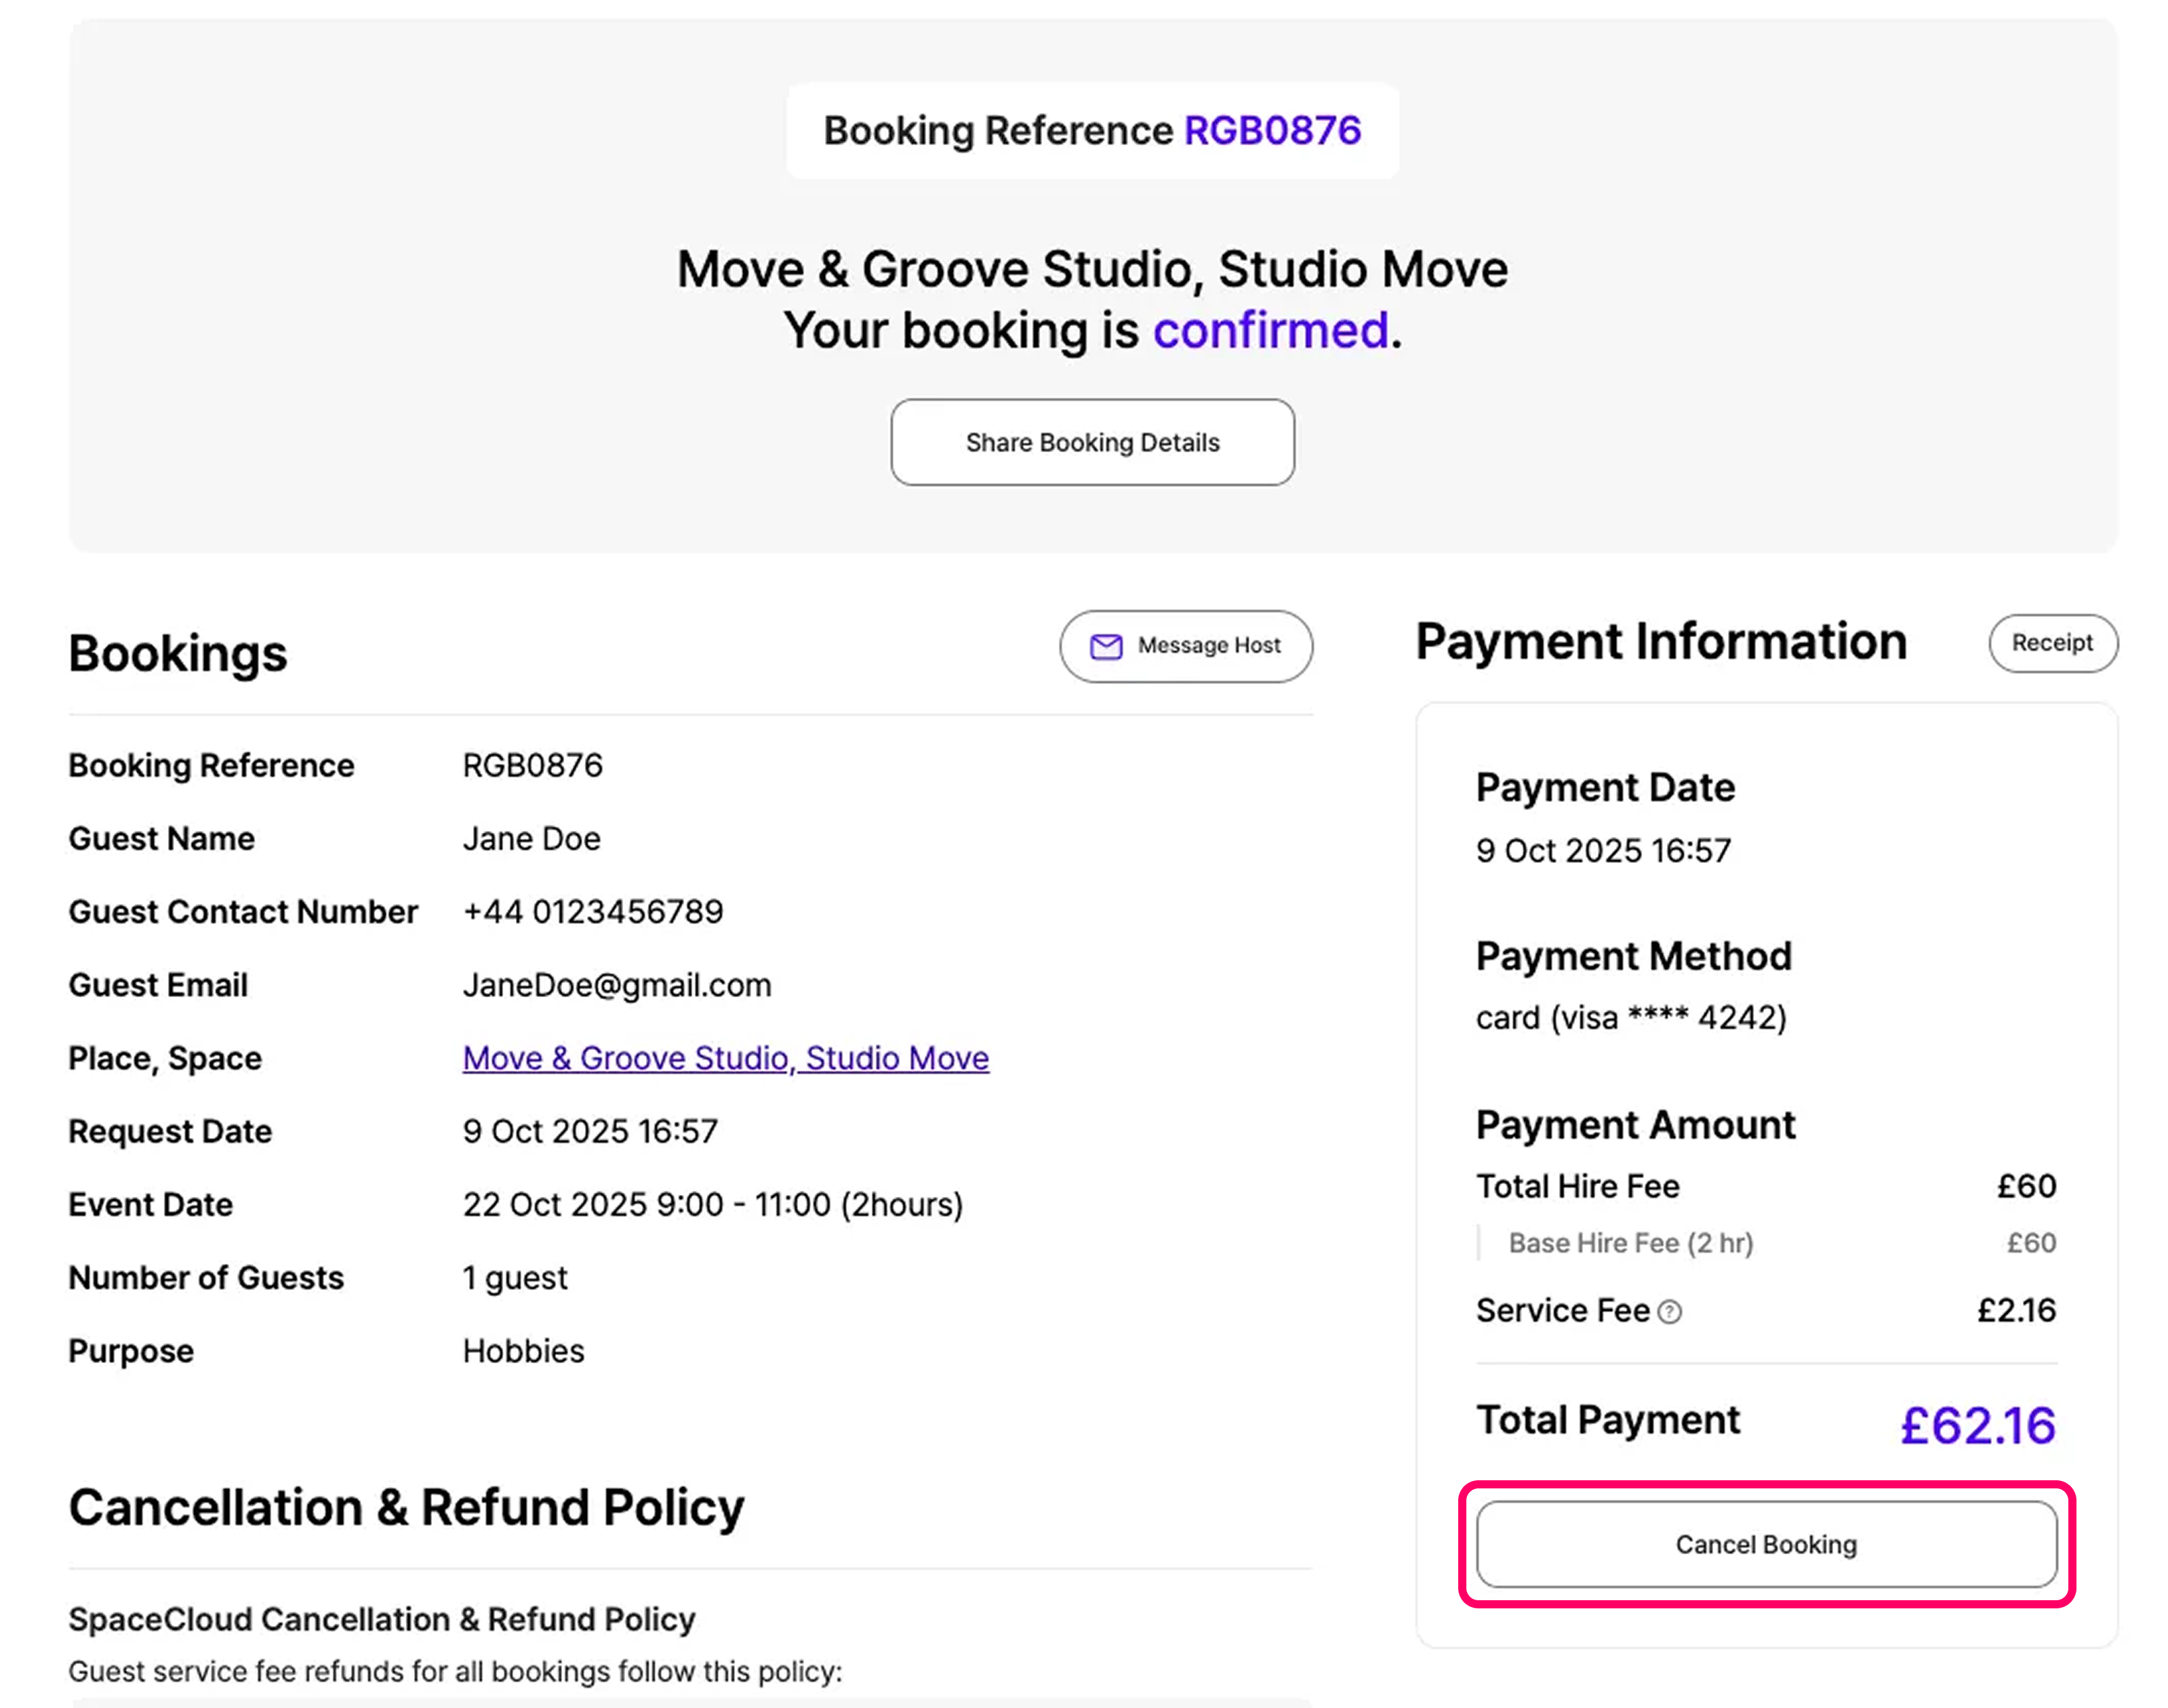2168x1708 pixels.
Task: Click the Cancellation & Refund Policy heading
Action: pyautogui.click(x=406, y=1507)
